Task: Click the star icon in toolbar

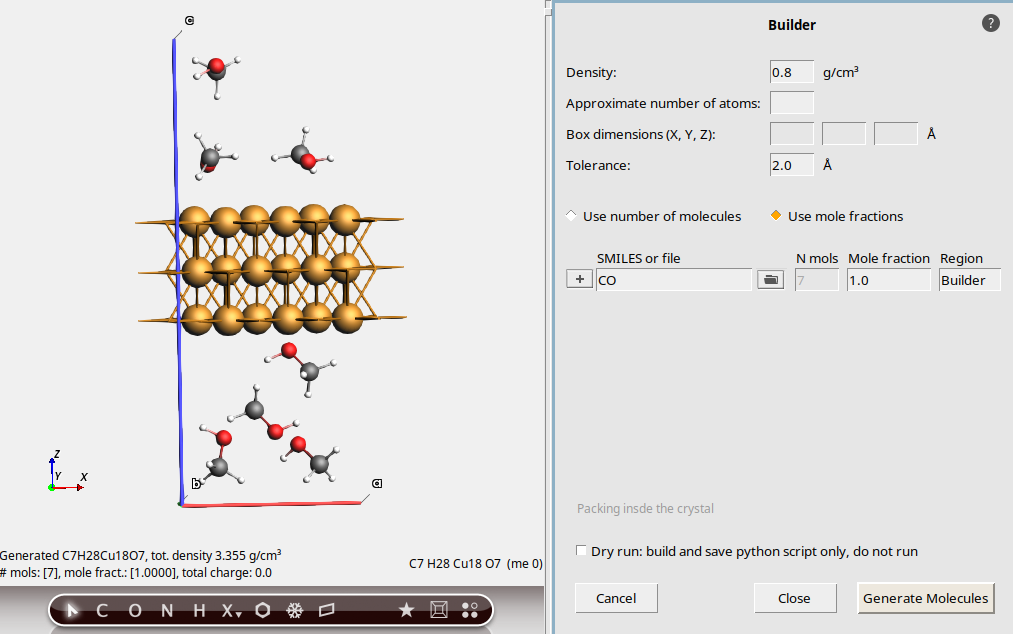Action: (406, 610)
